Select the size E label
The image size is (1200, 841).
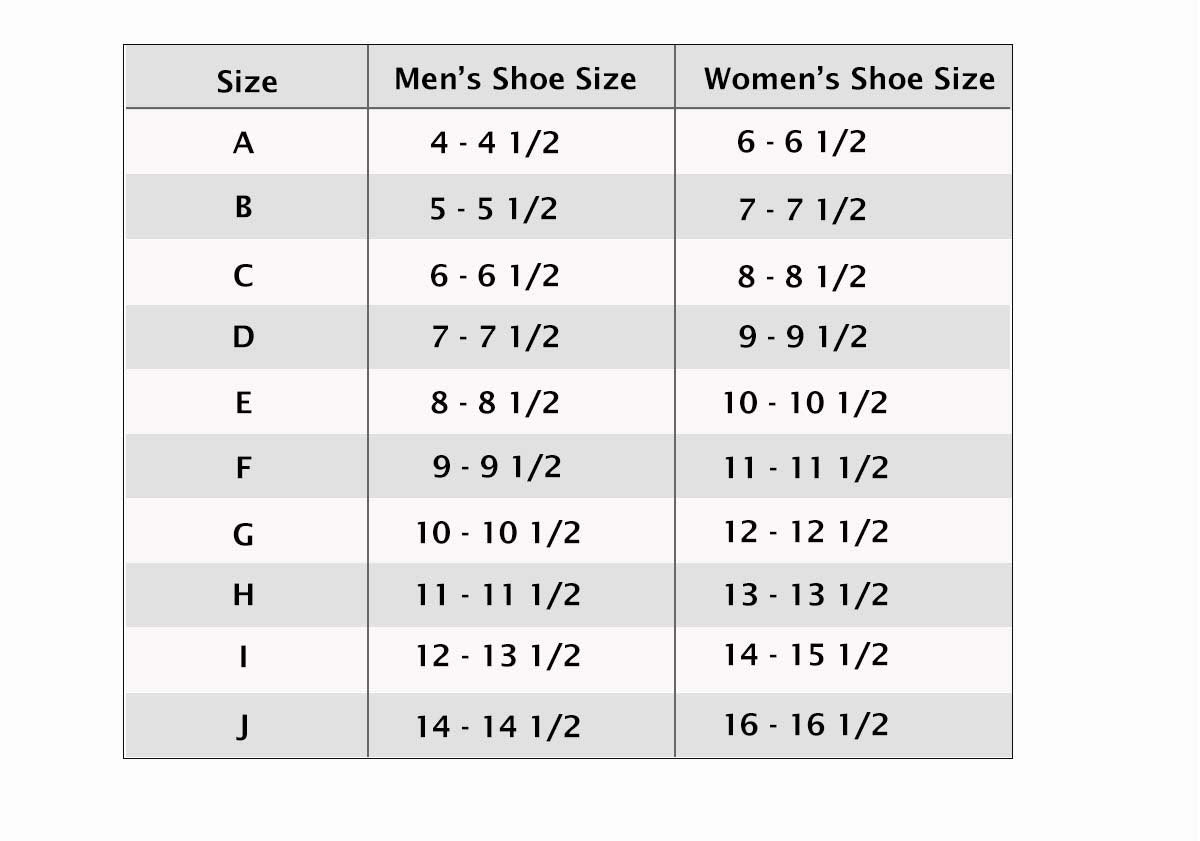243,403
